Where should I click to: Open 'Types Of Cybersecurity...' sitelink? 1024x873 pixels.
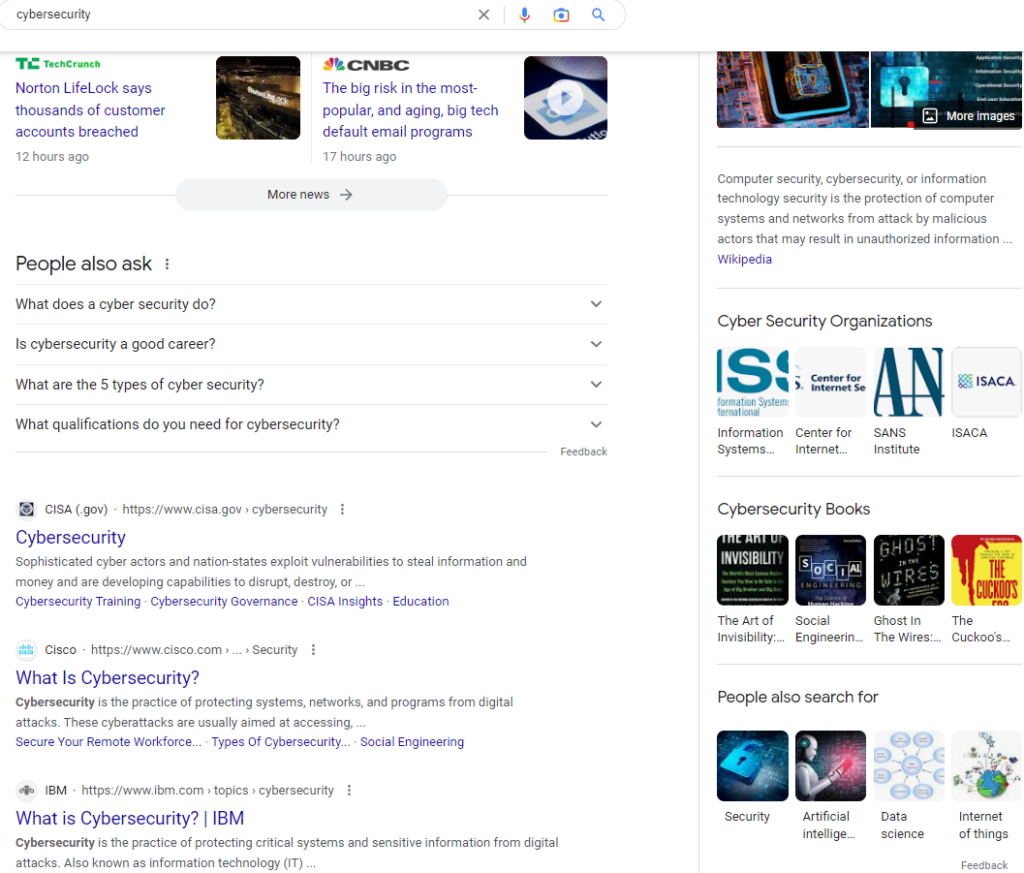[281, 742]
